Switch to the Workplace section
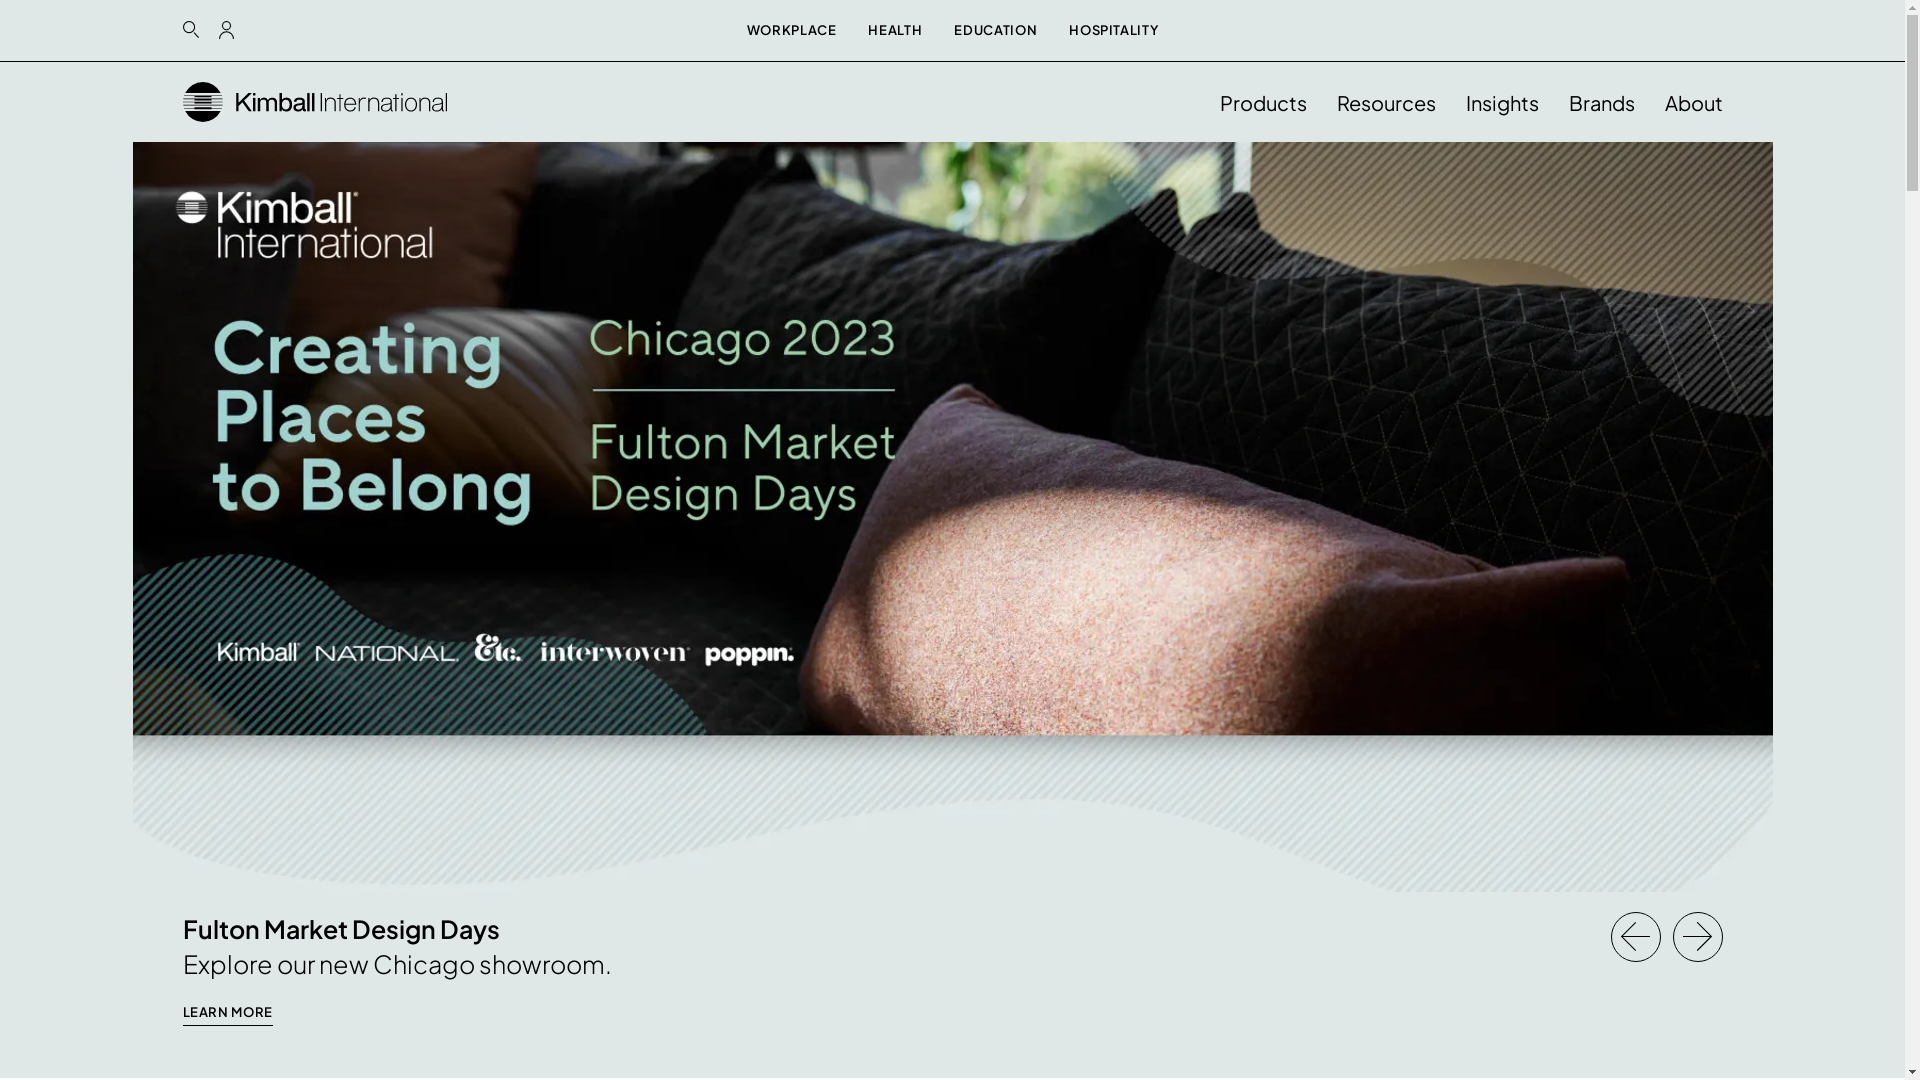The height and width of the screenshot is (1080, 1920). pyautogui.click(x=792, y=30)
